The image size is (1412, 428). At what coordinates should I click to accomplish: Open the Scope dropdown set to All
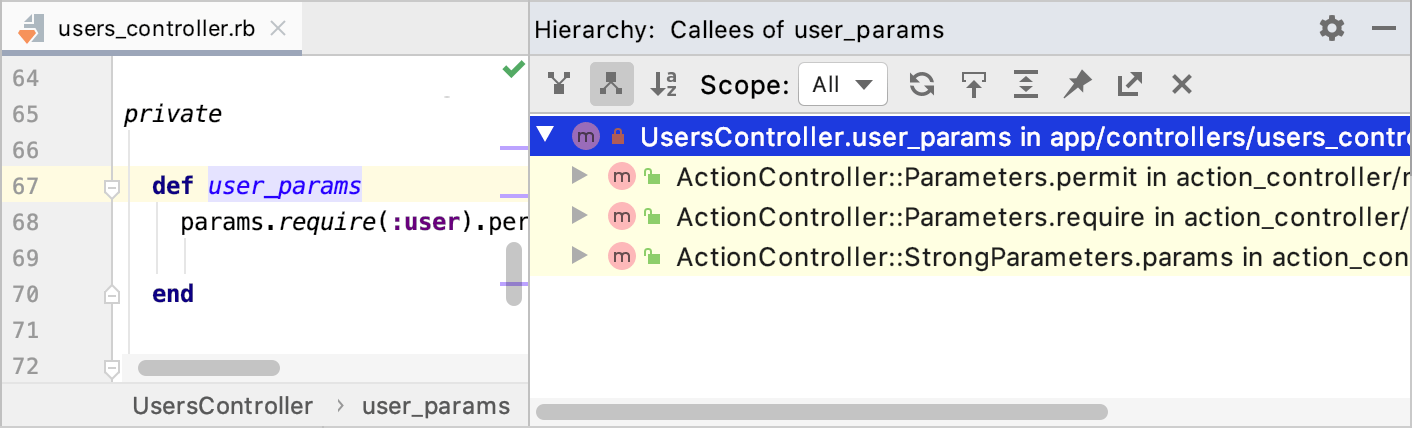pos(842,85)
